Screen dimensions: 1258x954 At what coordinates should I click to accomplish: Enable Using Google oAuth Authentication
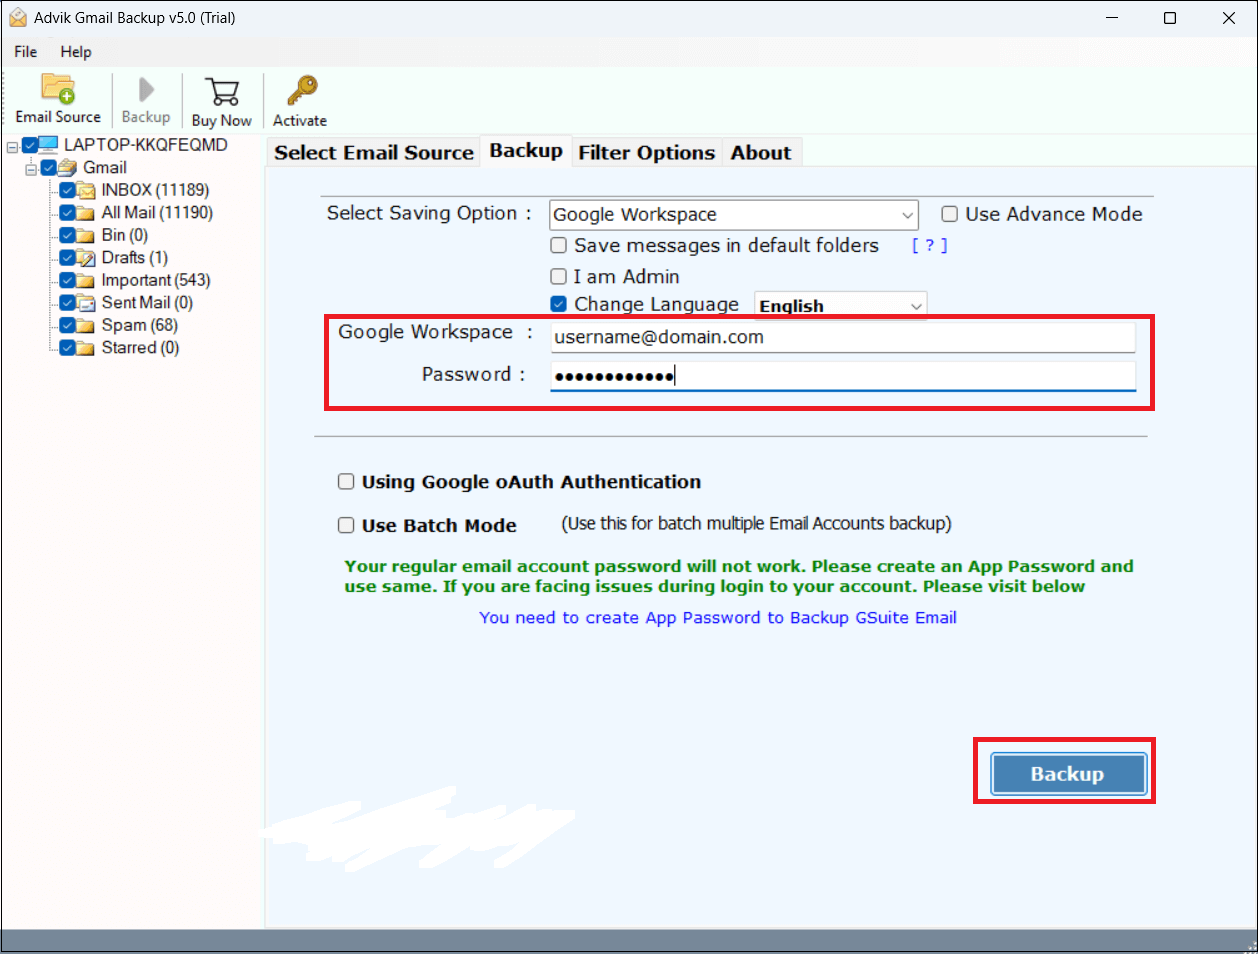tap(346, 482)
